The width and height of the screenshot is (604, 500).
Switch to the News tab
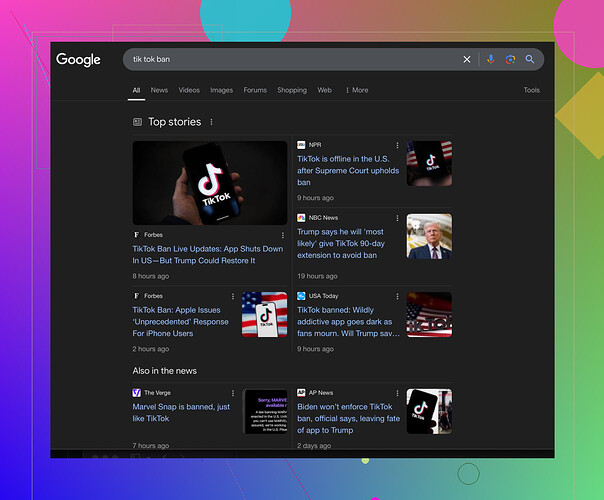click(x=159, y=90)
